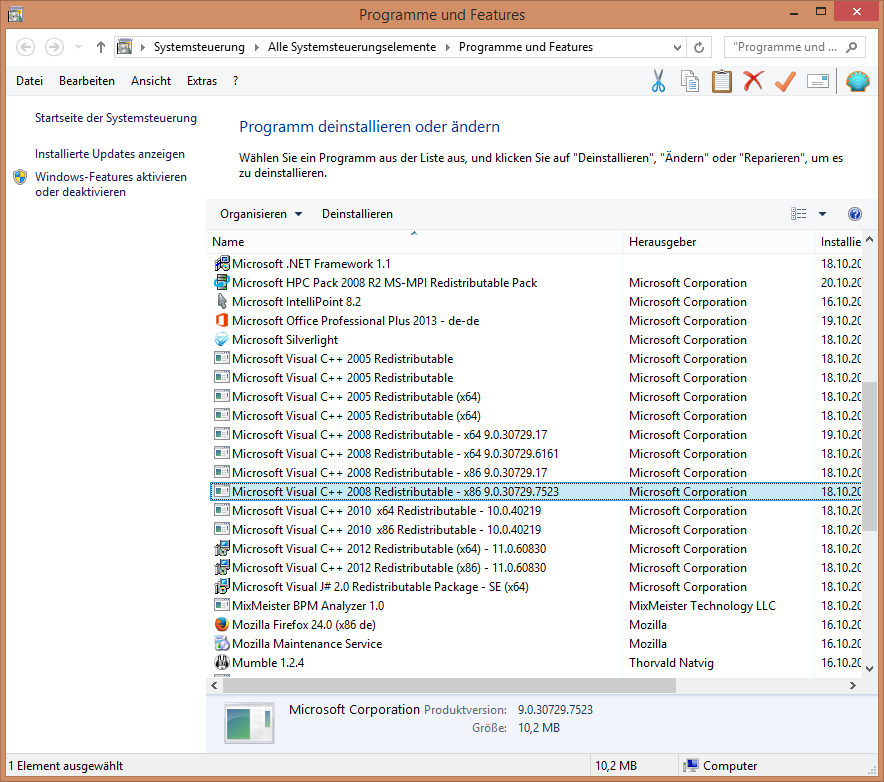Viewport: 884px width, 782px height.
Task: Click the Deinstallieren button
Action: [x=357, y=214]
